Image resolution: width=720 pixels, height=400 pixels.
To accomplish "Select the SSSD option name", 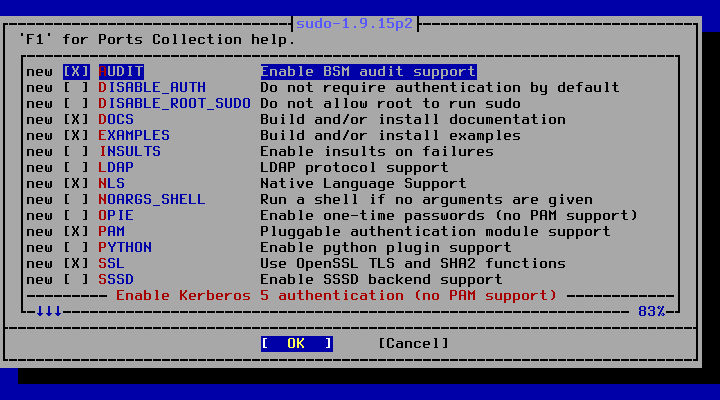I will pos(116,280).
